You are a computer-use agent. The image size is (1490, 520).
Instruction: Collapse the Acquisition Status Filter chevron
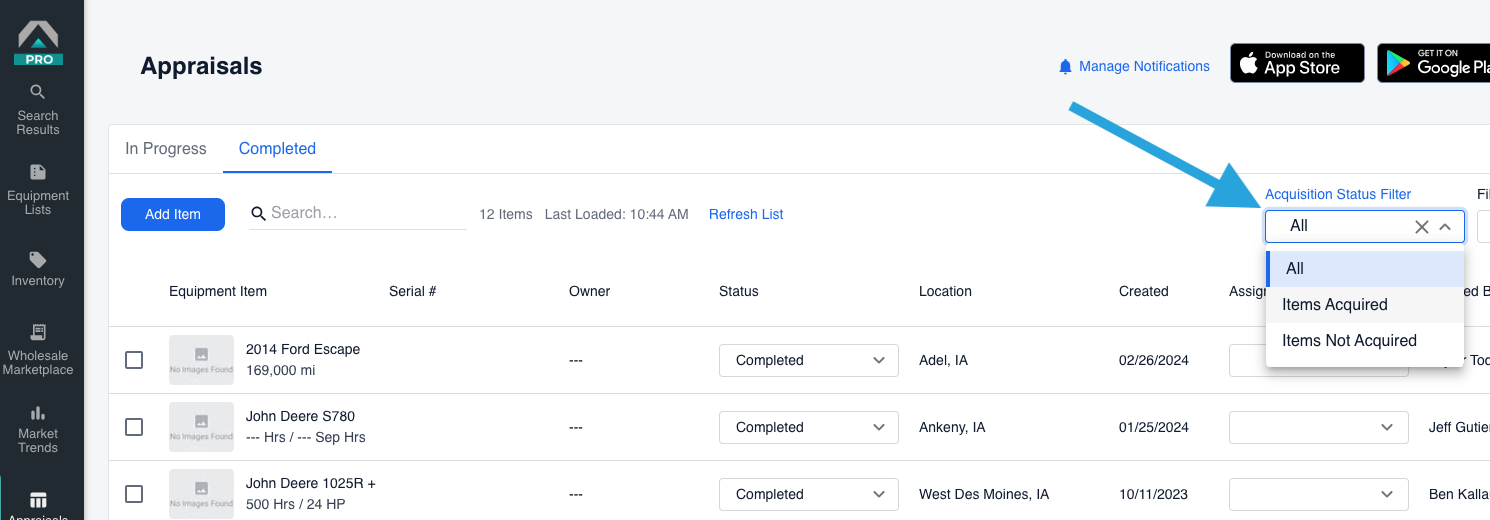pyautogui.click(x=1445, y=227)
